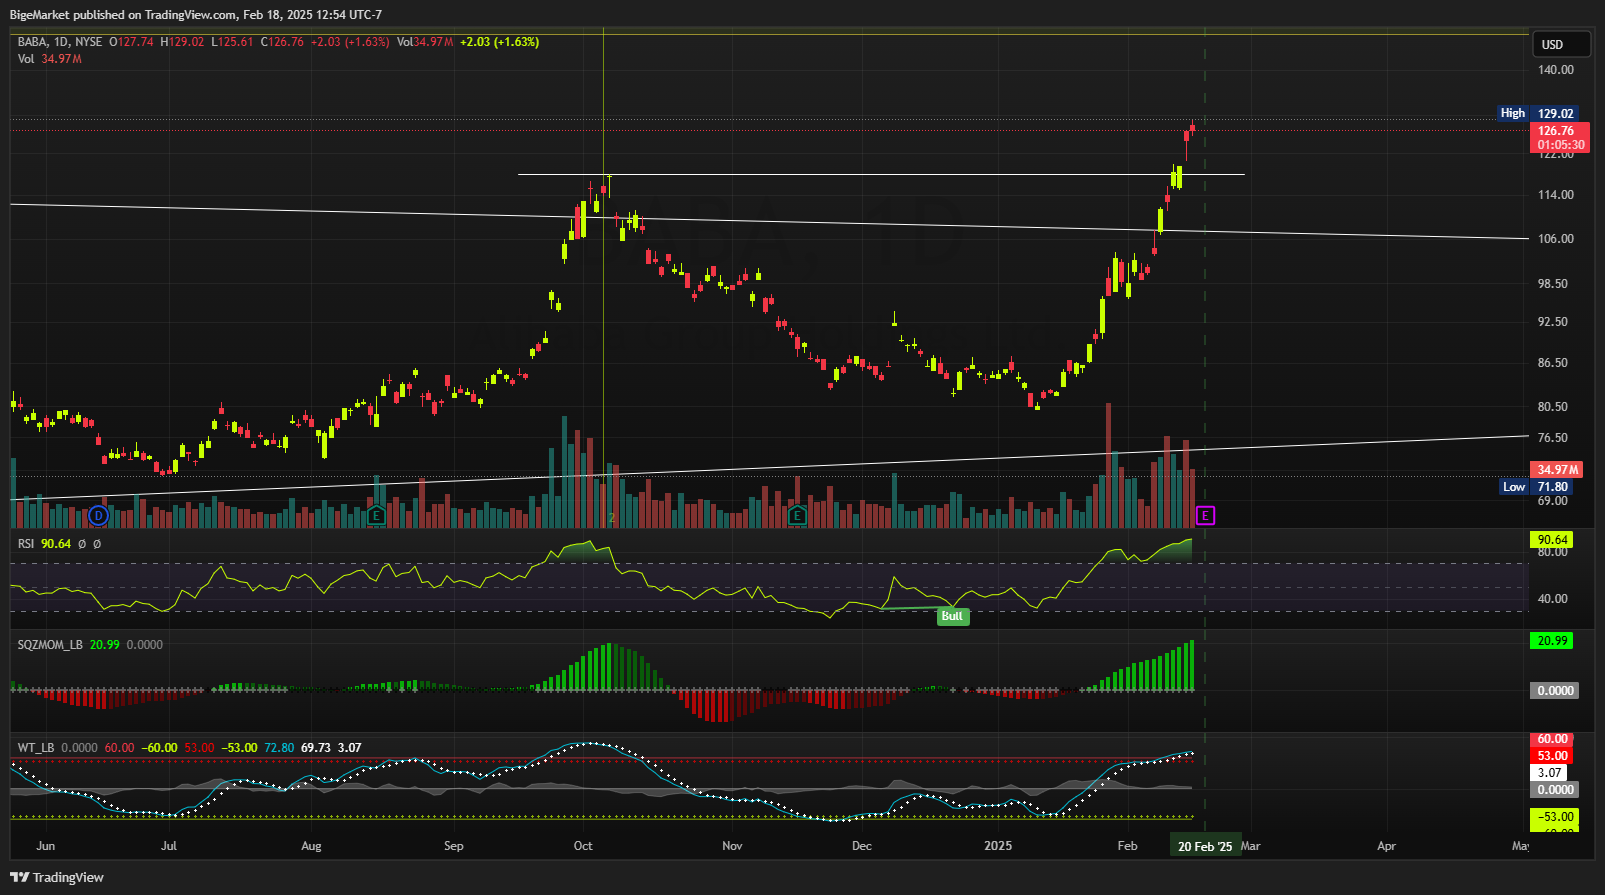
Task: Open the earnings E marker in mid-November
Action: (x=798, y=516)
